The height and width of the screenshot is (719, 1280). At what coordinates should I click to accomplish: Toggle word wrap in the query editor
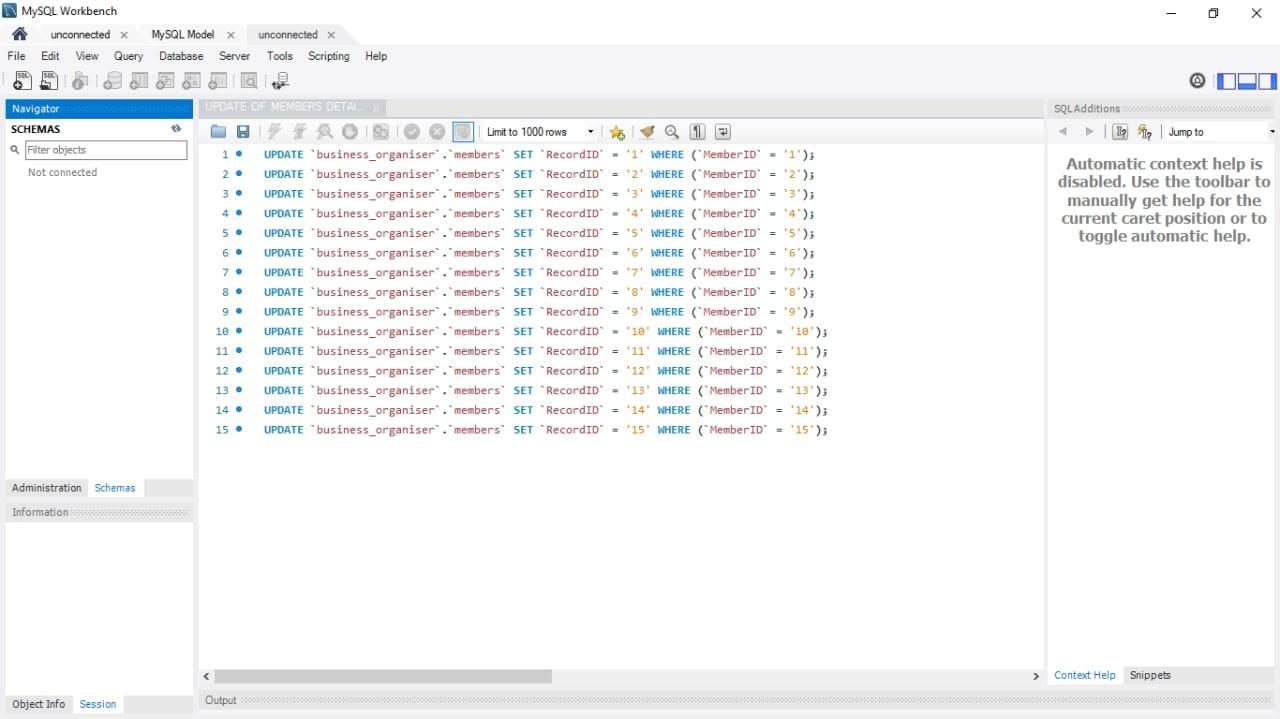tap(722, 131)
